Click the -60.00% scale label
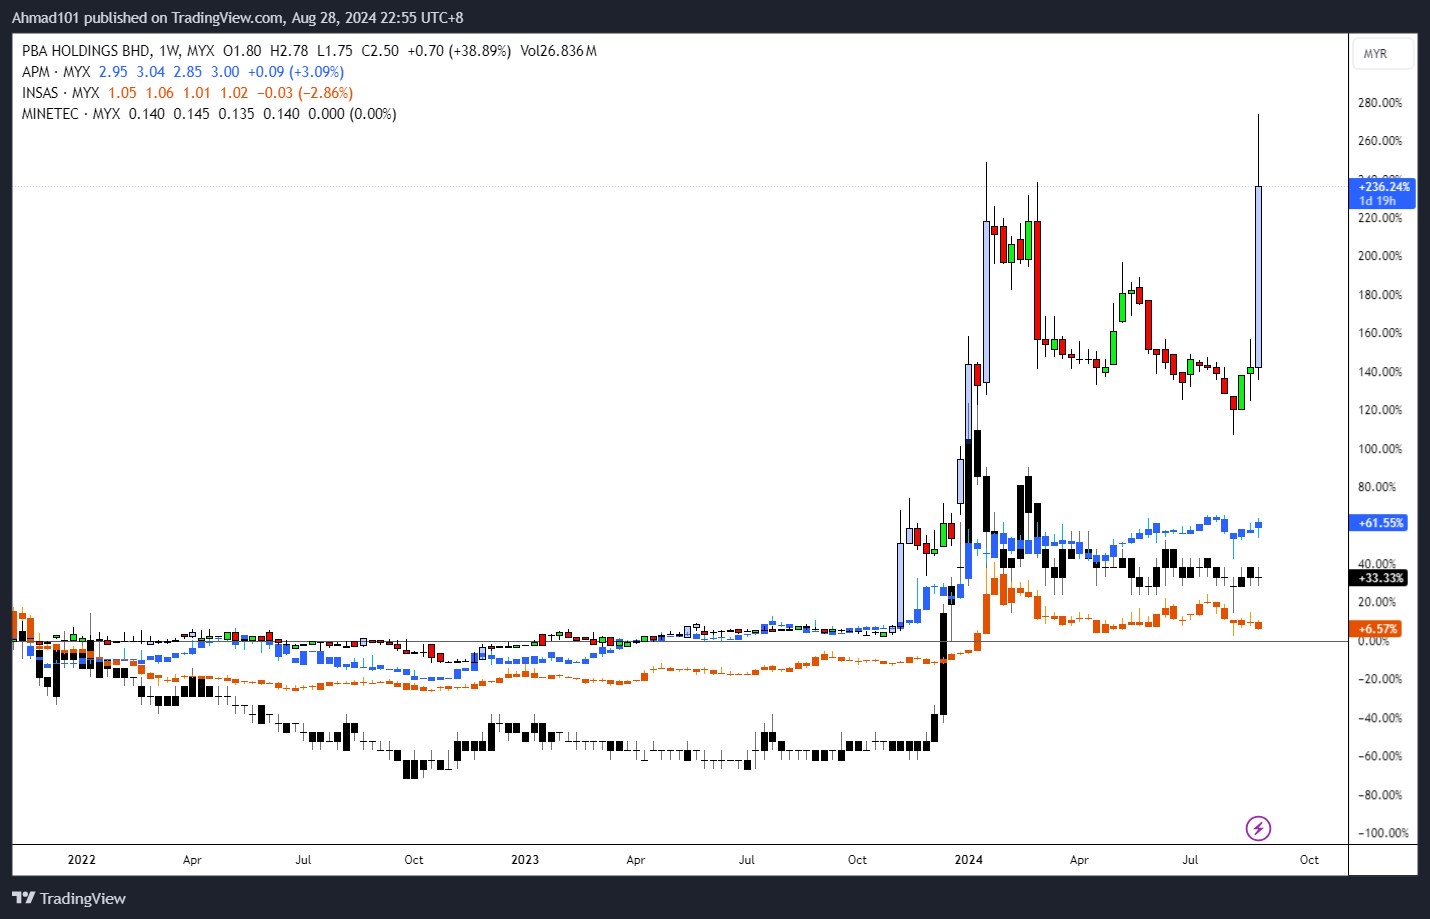Image resolution: width=1430 pixels, height=919 pixels. [1380, 757]
